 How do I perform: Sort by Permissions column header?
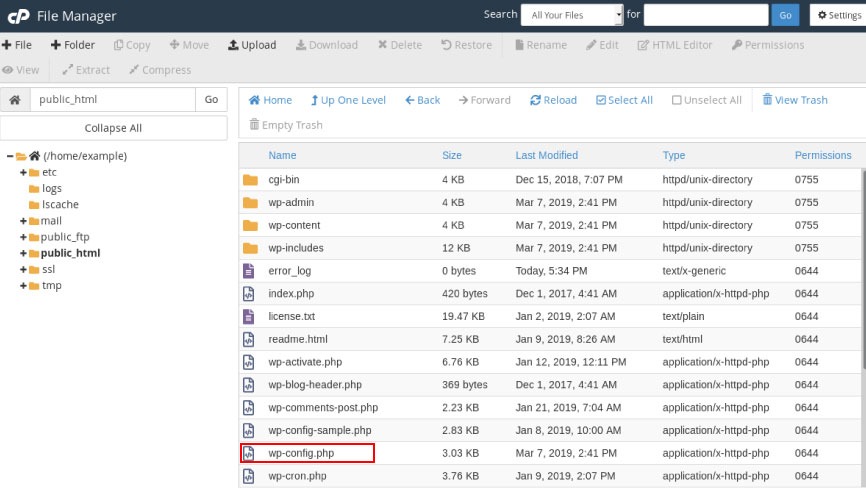tap(823, 155)
